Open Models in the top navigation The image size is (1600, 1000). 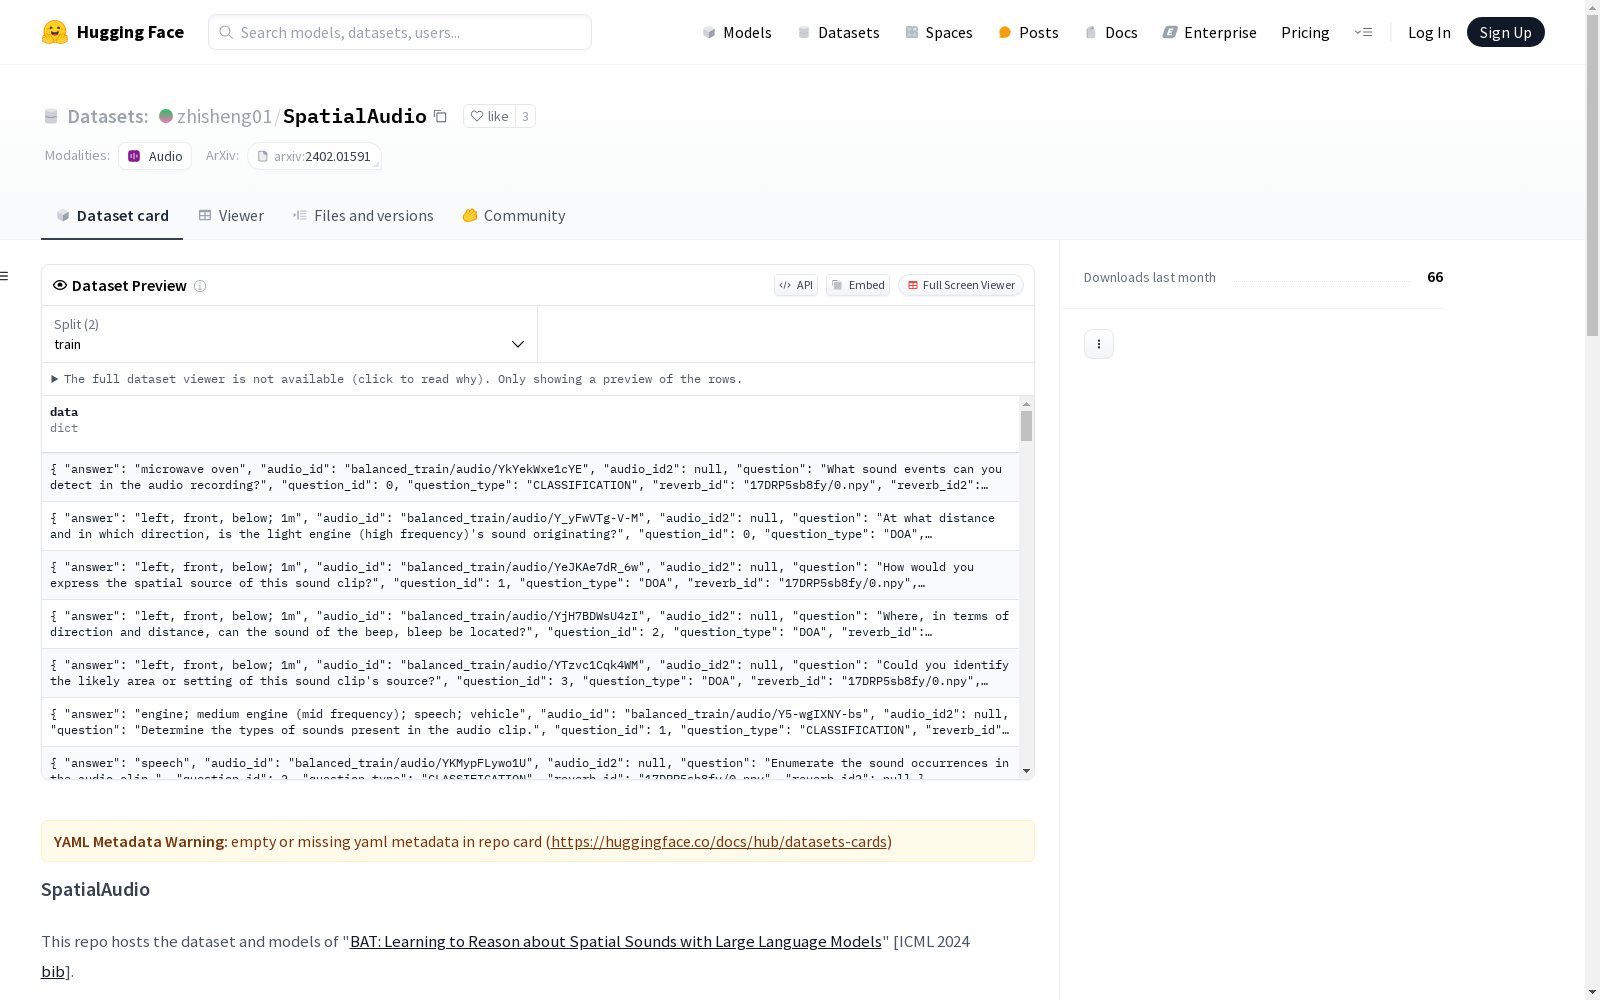pyautogui.click(x=737, y=32)
